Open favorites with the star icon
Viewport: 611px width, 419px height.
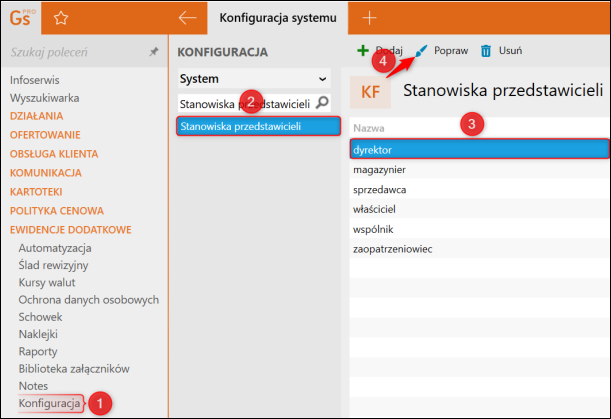click(x=61, y=18)
